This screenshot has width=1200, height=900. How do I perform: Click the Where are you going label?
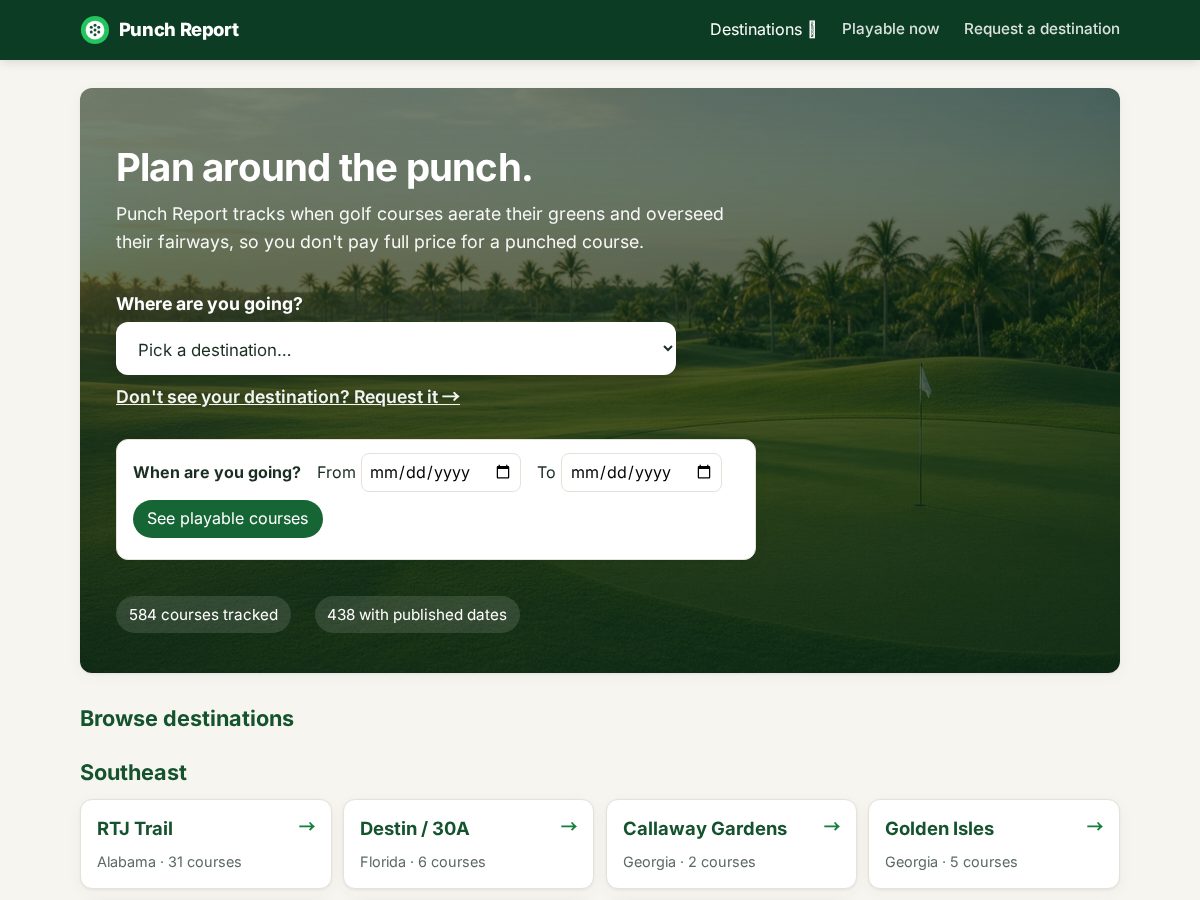click(209, 304)
